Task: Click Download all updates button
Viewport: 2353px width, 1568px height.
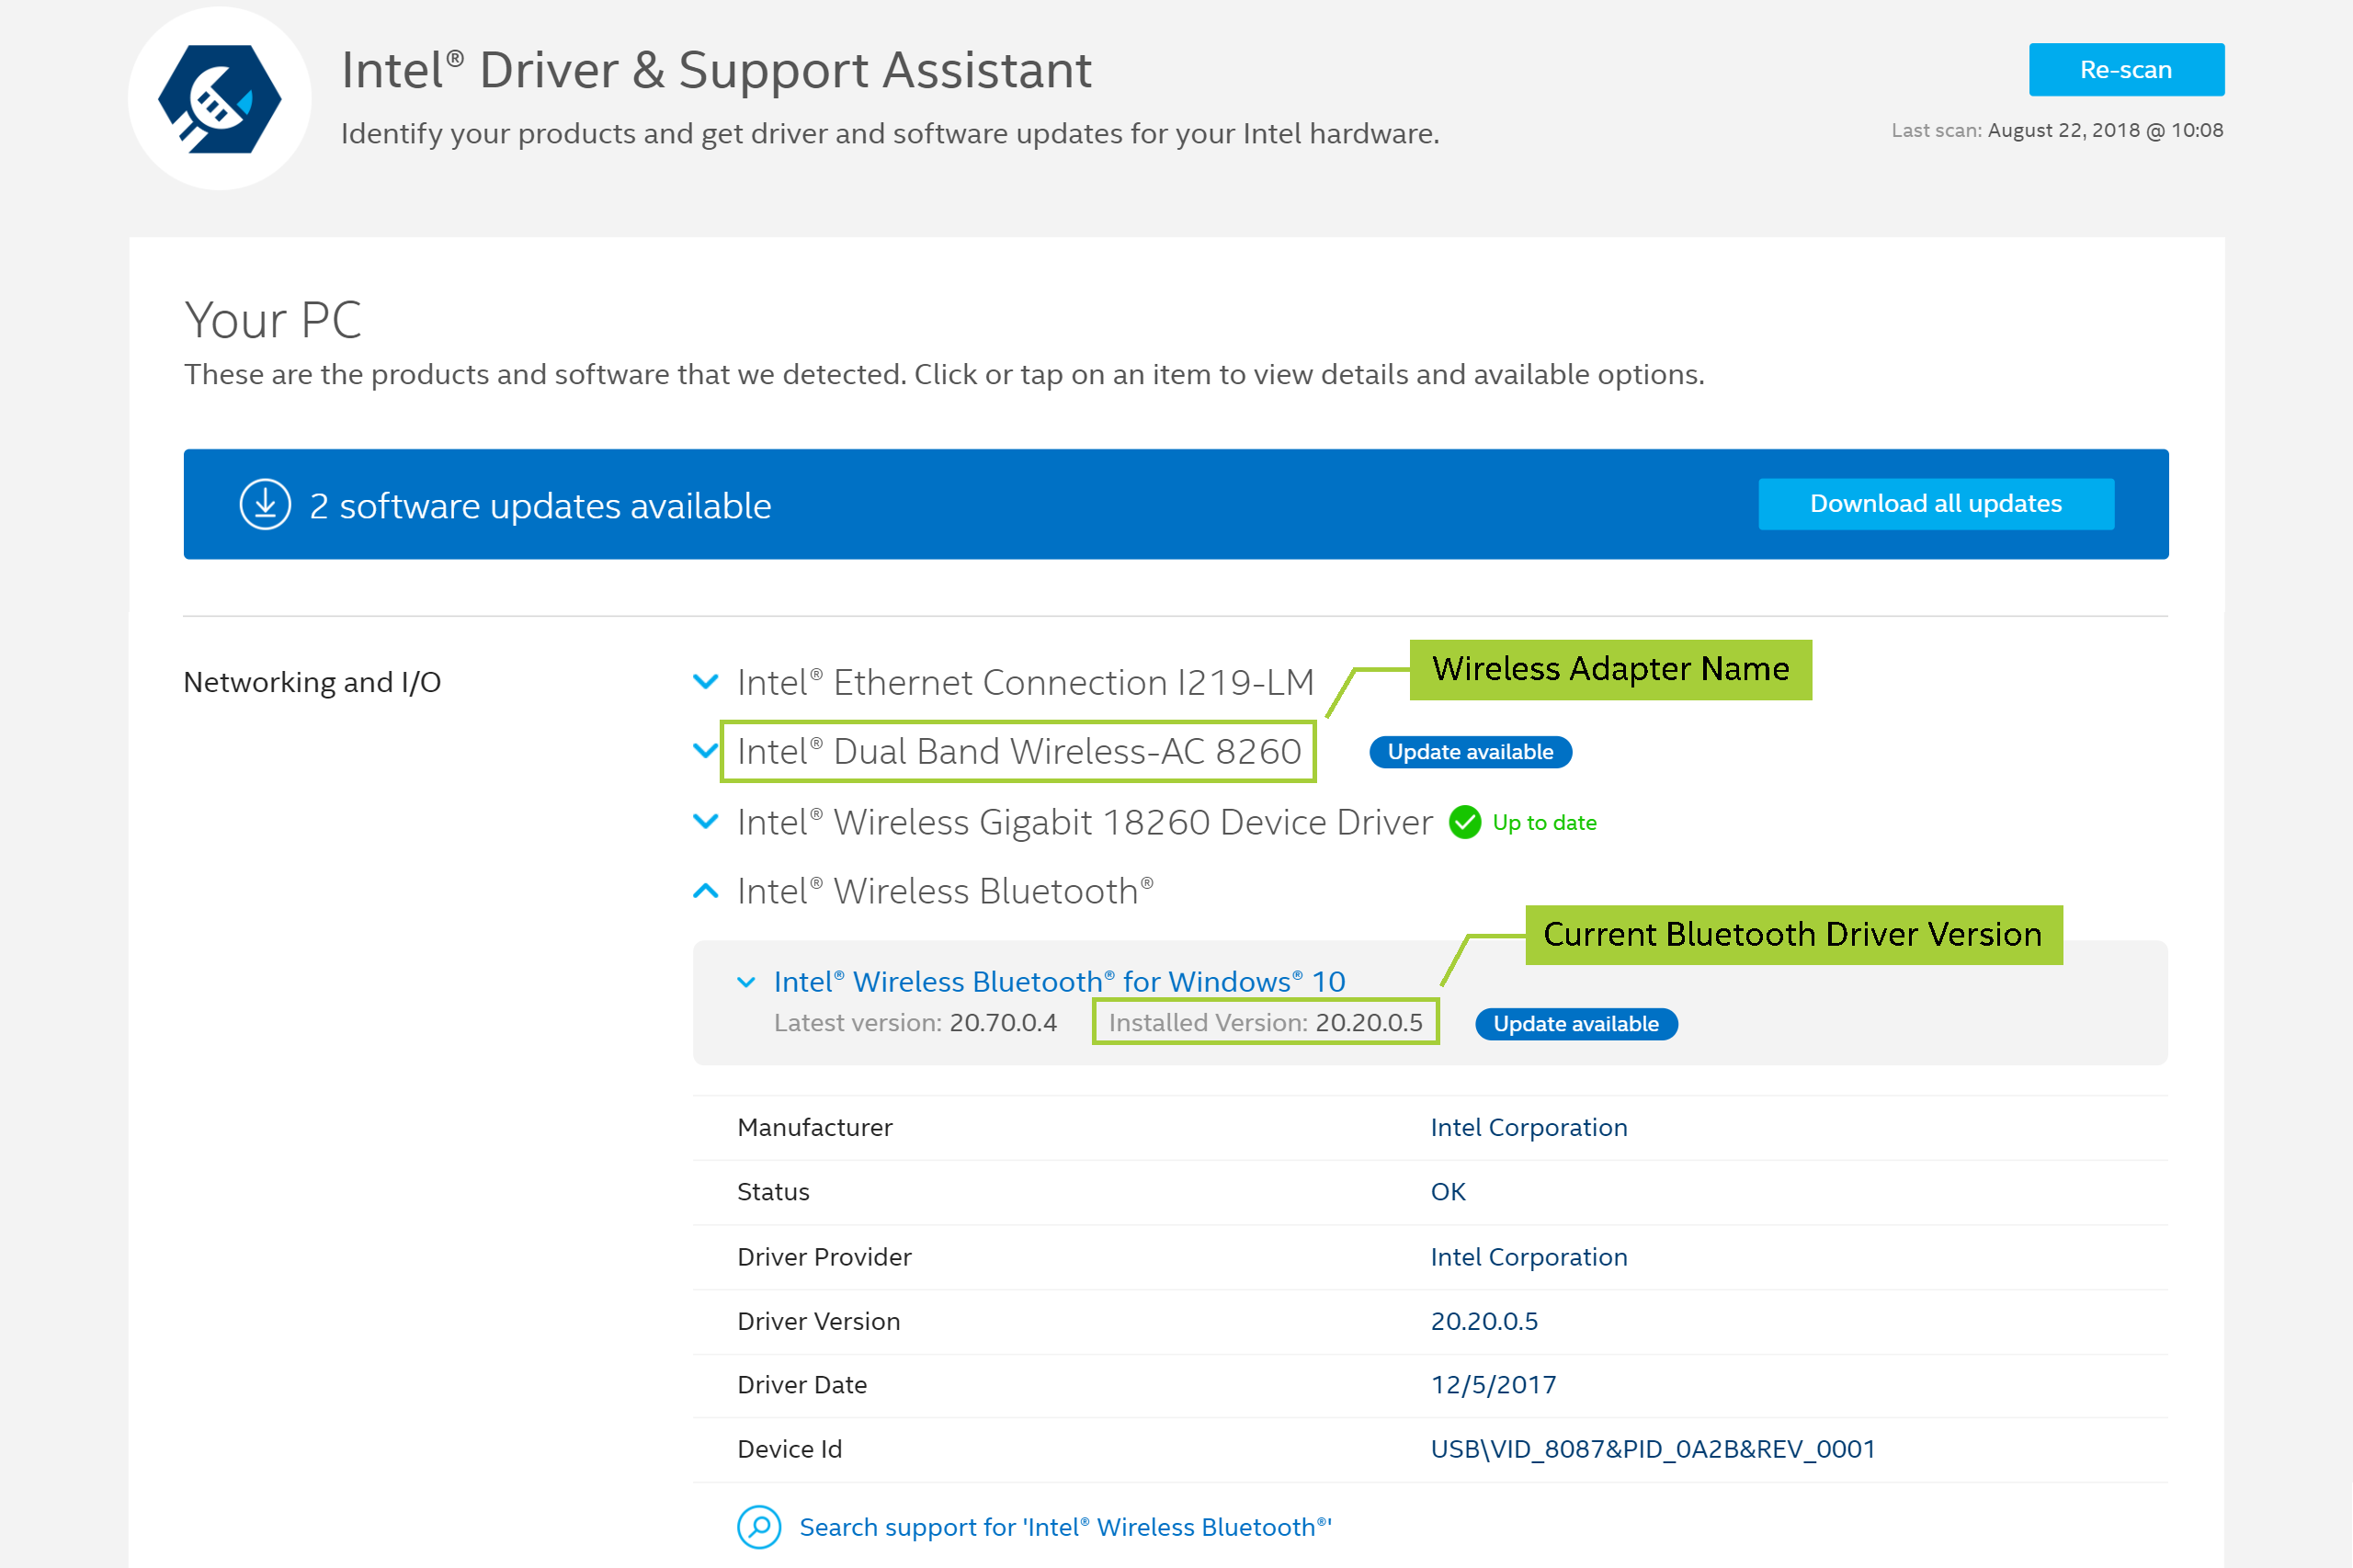Action: point(1935,504)
